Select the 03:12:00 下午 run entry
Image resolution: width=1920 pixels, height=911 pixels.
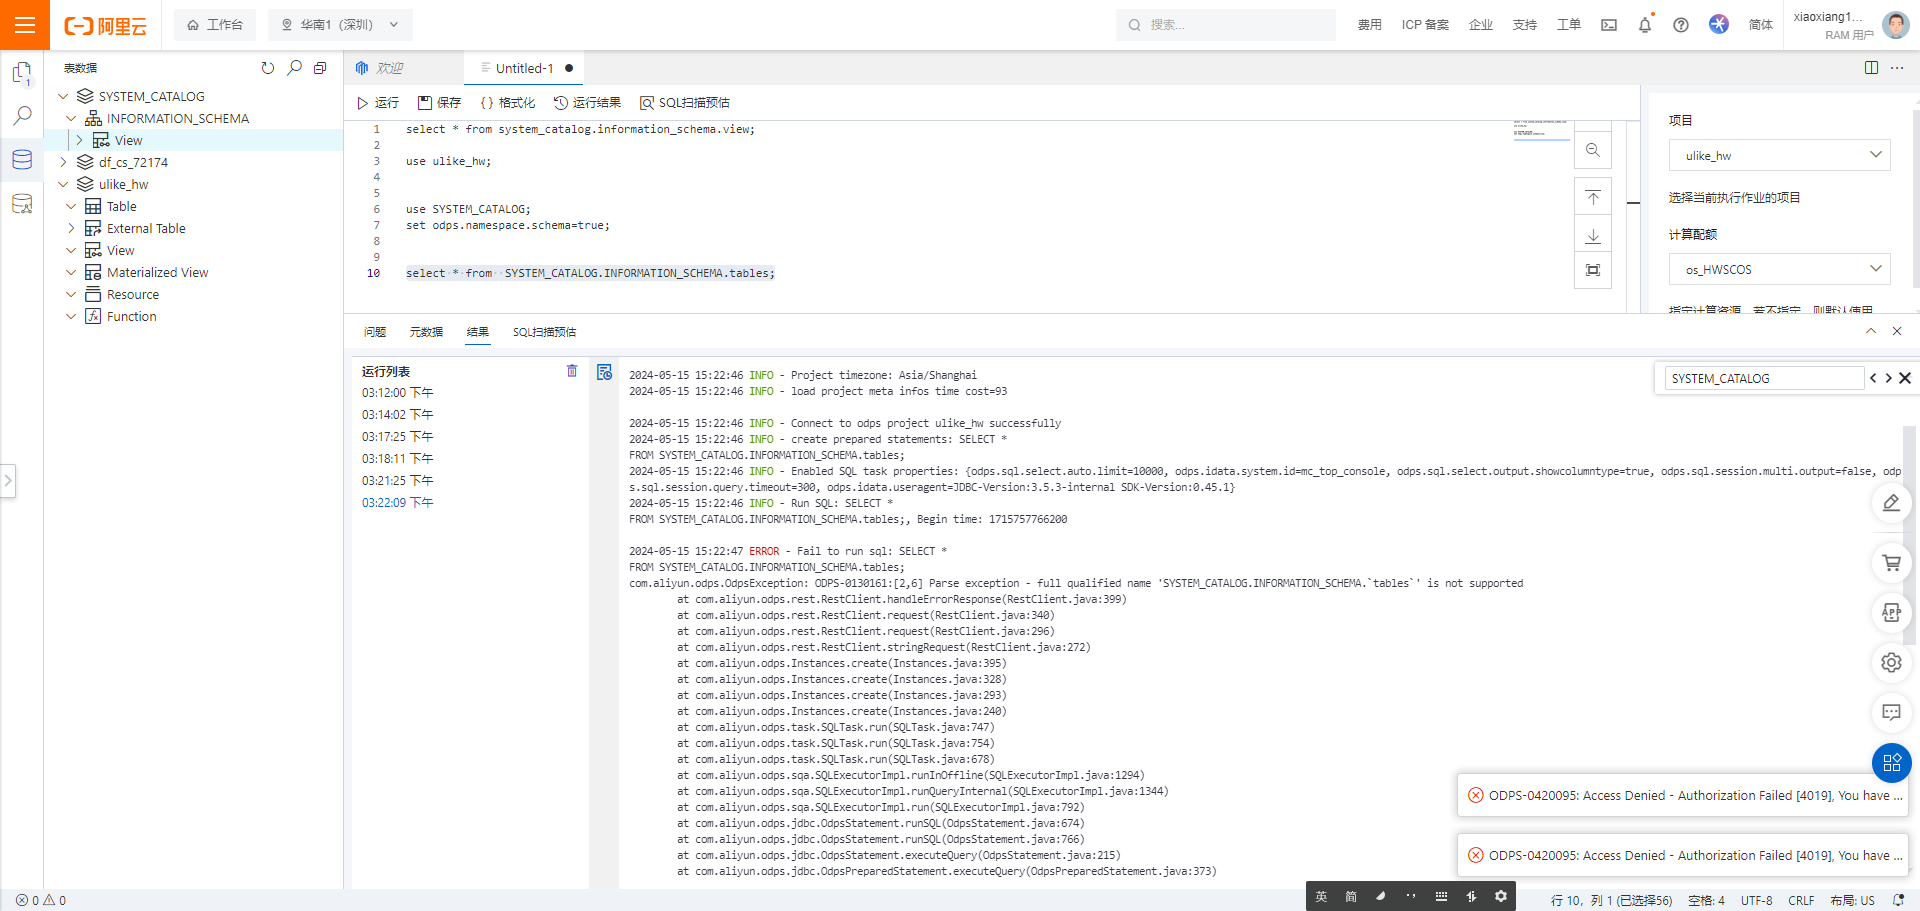[x=397, y=393]
